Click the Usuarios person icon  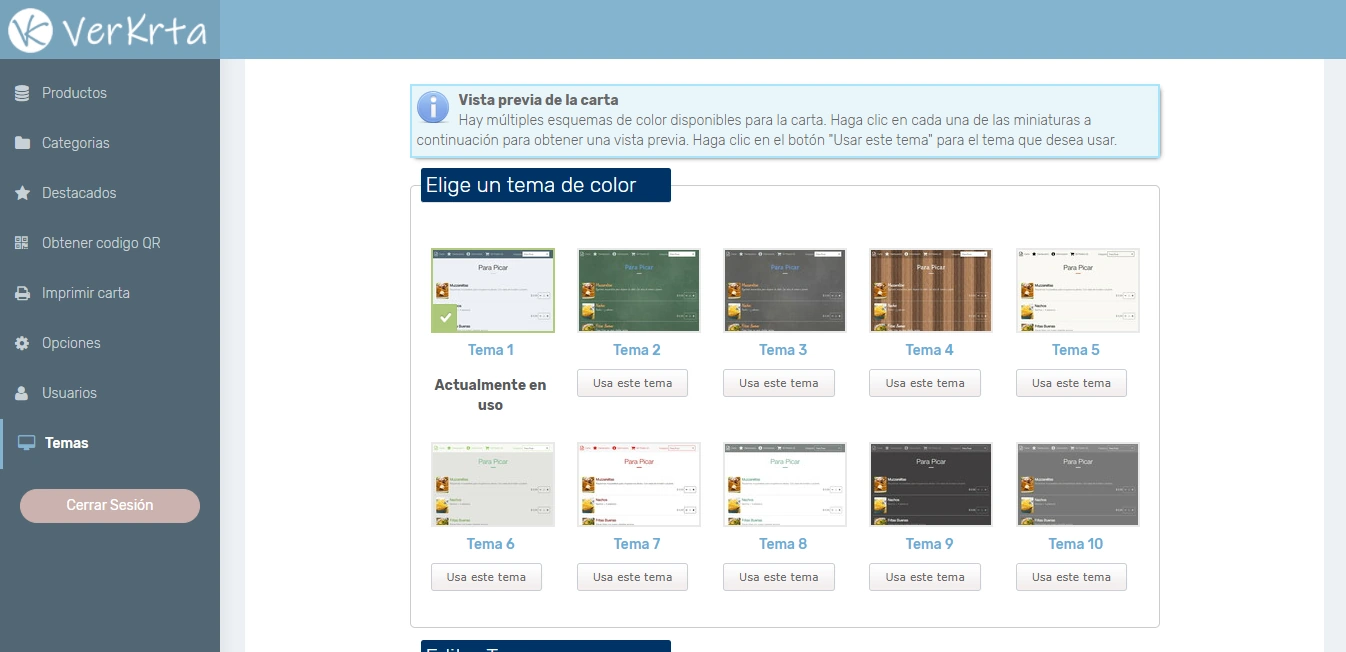22,393
